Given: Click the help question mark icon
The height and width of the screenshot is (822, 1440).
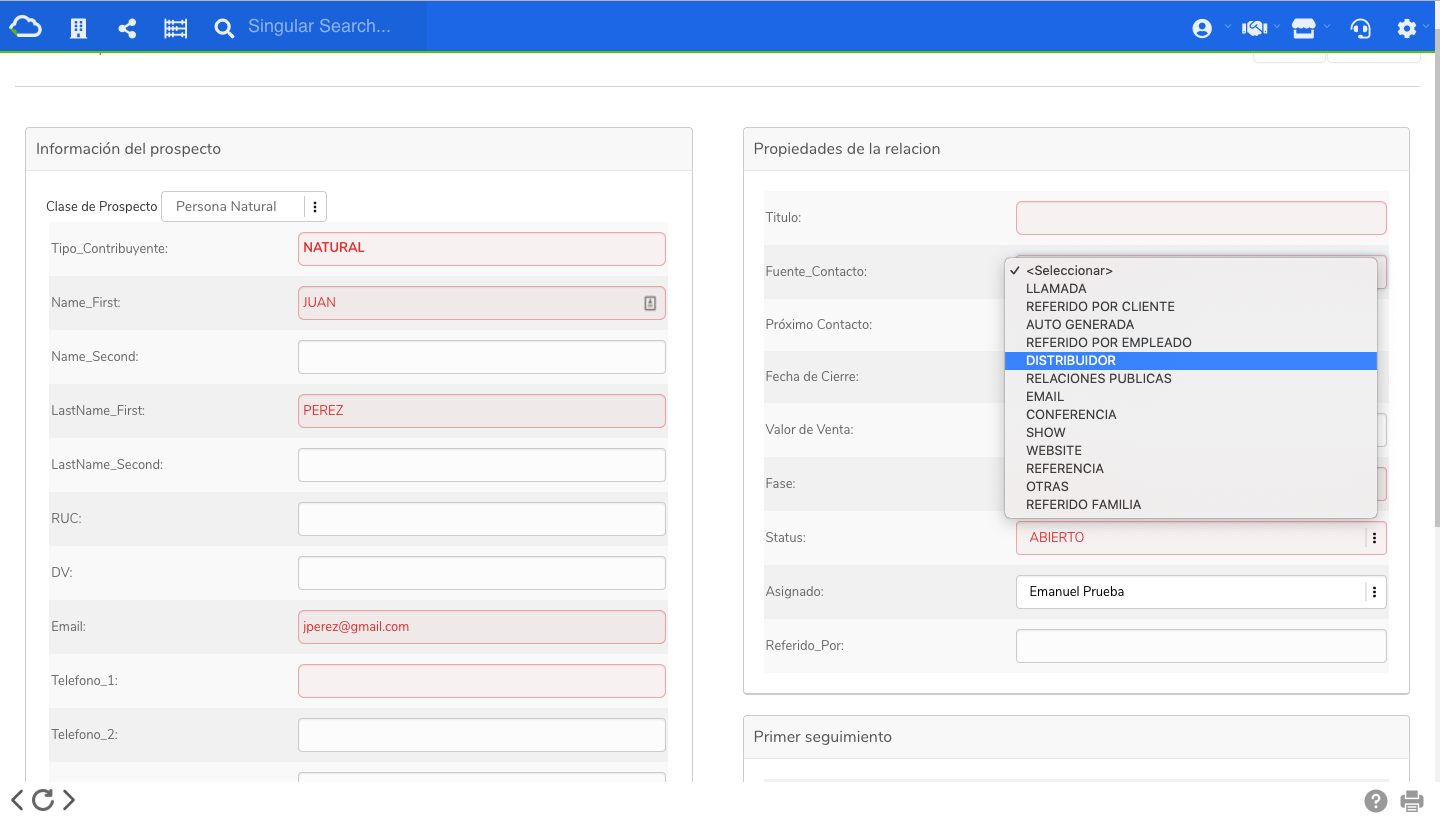Looking at the screenshot, I should point(1376,800).
